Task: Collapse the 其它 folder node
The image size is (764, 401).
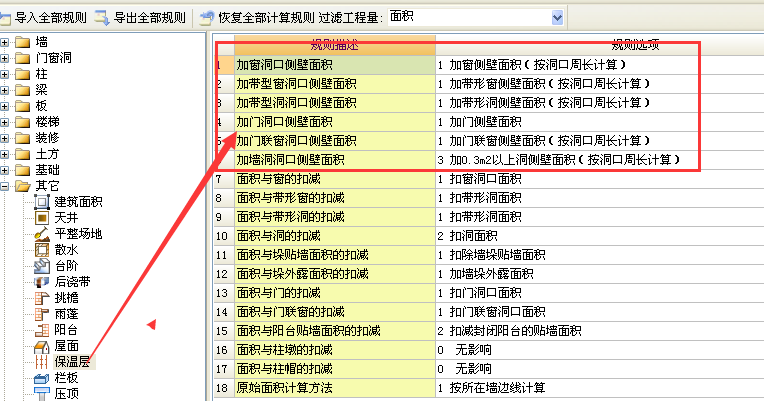Action: point(6,186)
